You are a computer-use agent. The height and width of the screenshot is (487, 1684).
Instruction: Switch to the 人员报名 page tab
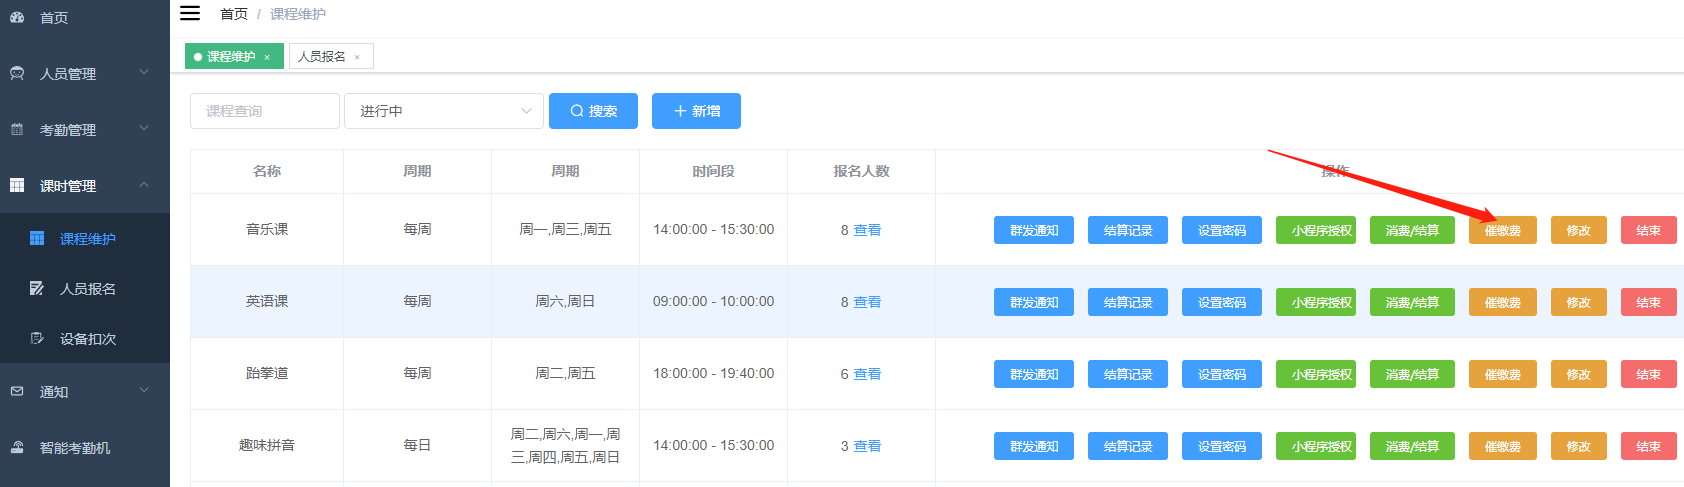point(331,56)
